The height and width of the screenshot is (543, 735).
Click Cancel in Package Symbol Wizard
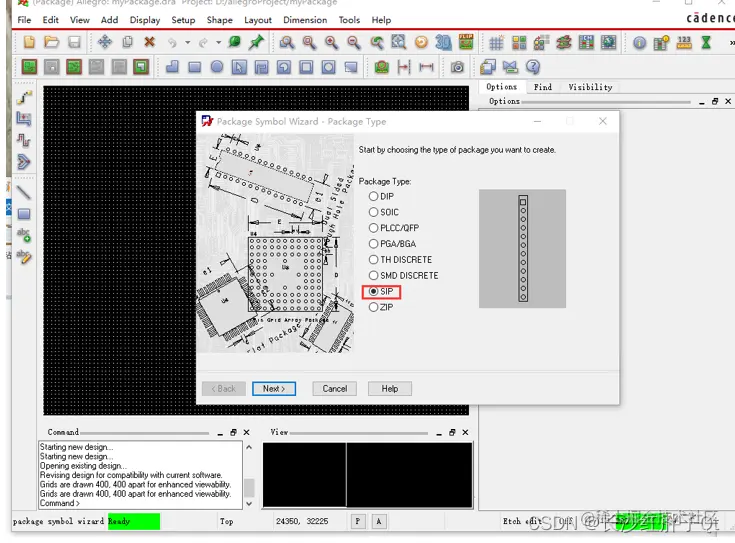pos(335,389)
